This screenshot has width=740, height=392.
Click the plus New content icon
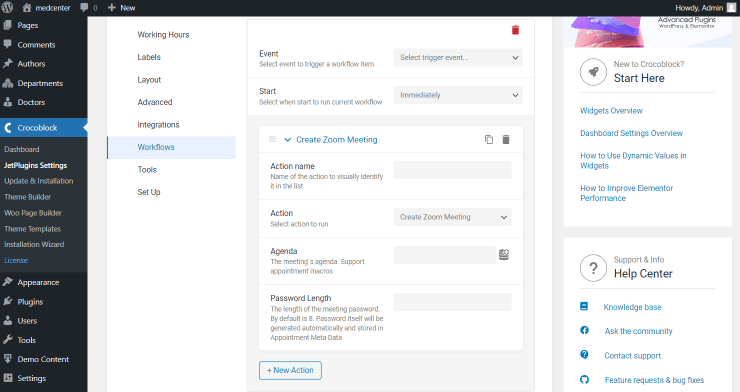112,8
